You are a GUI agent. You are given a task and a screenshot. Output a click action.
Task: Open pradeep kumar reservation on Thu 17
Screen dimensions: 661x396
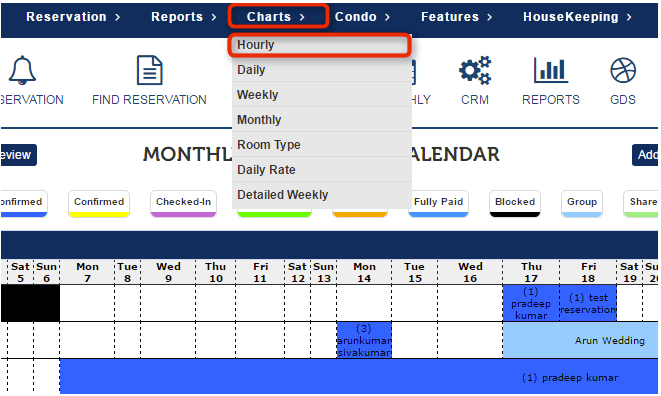(531, 303)
